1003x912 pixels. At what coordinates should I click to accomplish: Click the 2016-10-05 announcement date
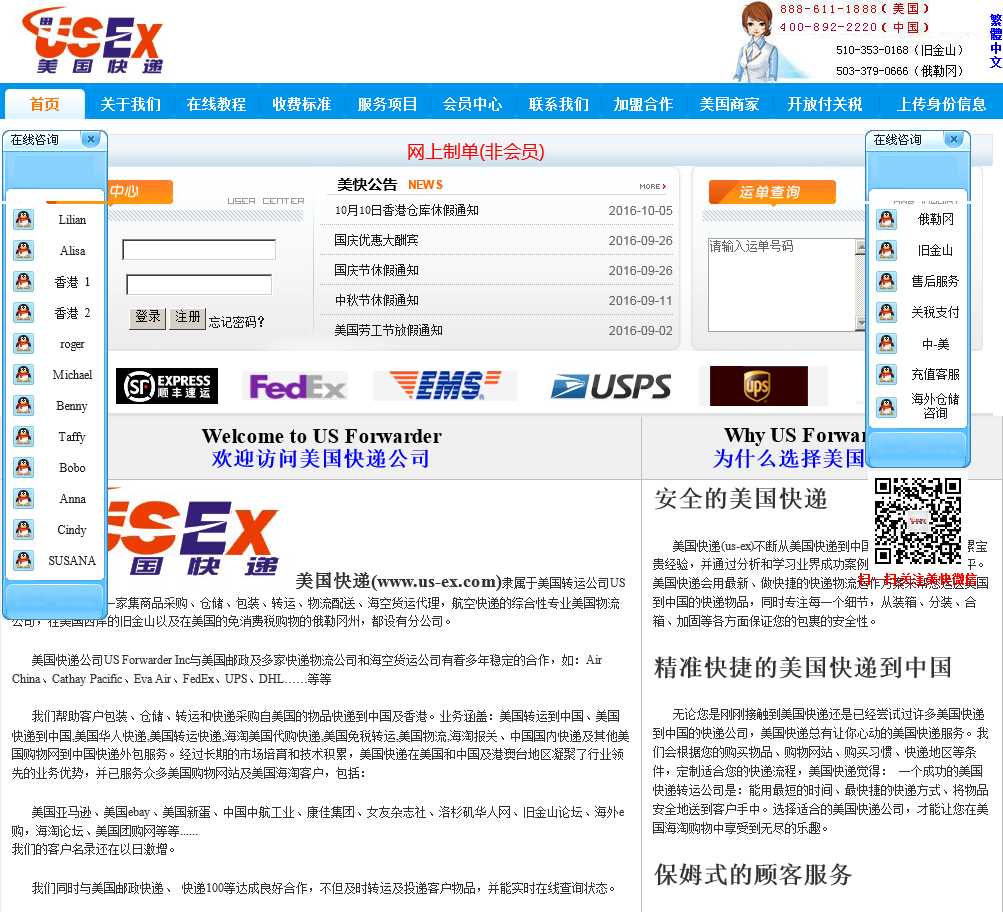pyautogui.click(x=640, y=210)
